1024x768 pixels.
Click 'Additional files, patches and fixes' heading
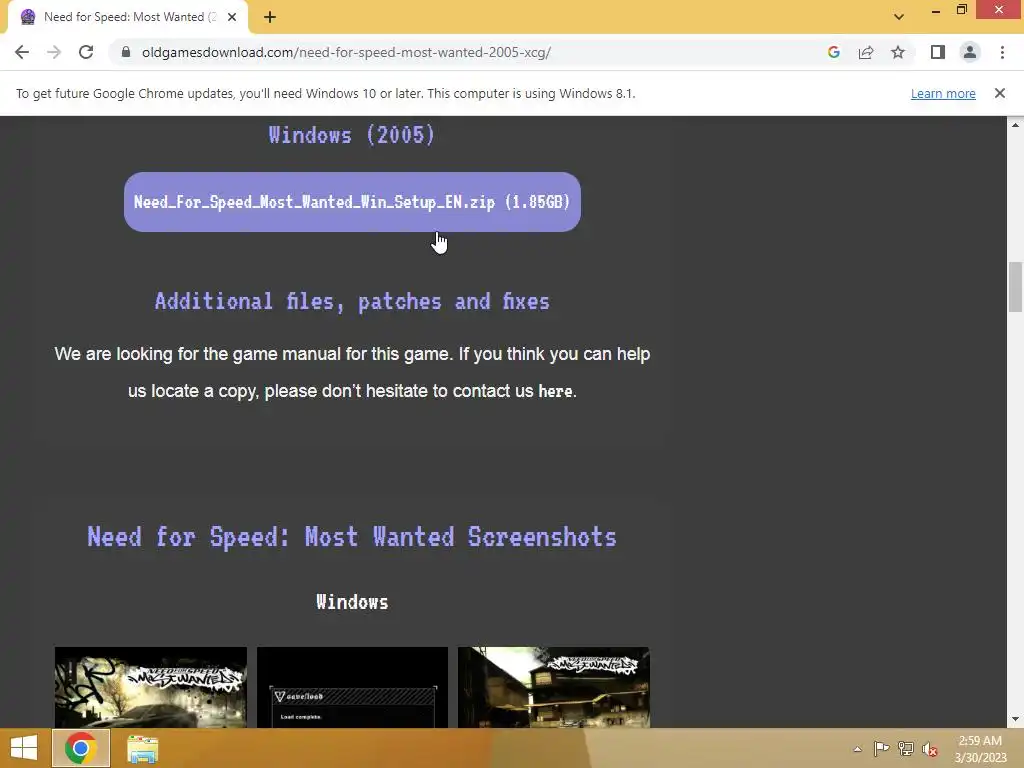click(352, 302)
